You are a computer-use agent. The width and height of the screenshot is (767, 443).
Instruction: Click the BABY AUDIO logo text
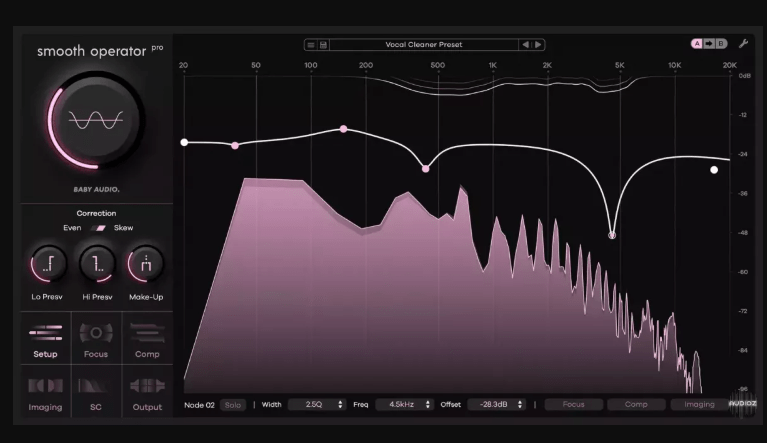click(96, 189)
